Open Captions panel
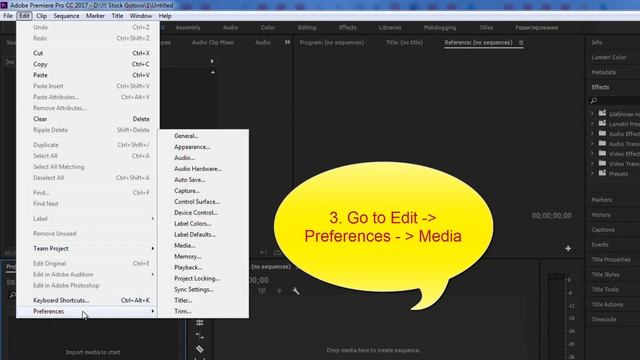 603,230
